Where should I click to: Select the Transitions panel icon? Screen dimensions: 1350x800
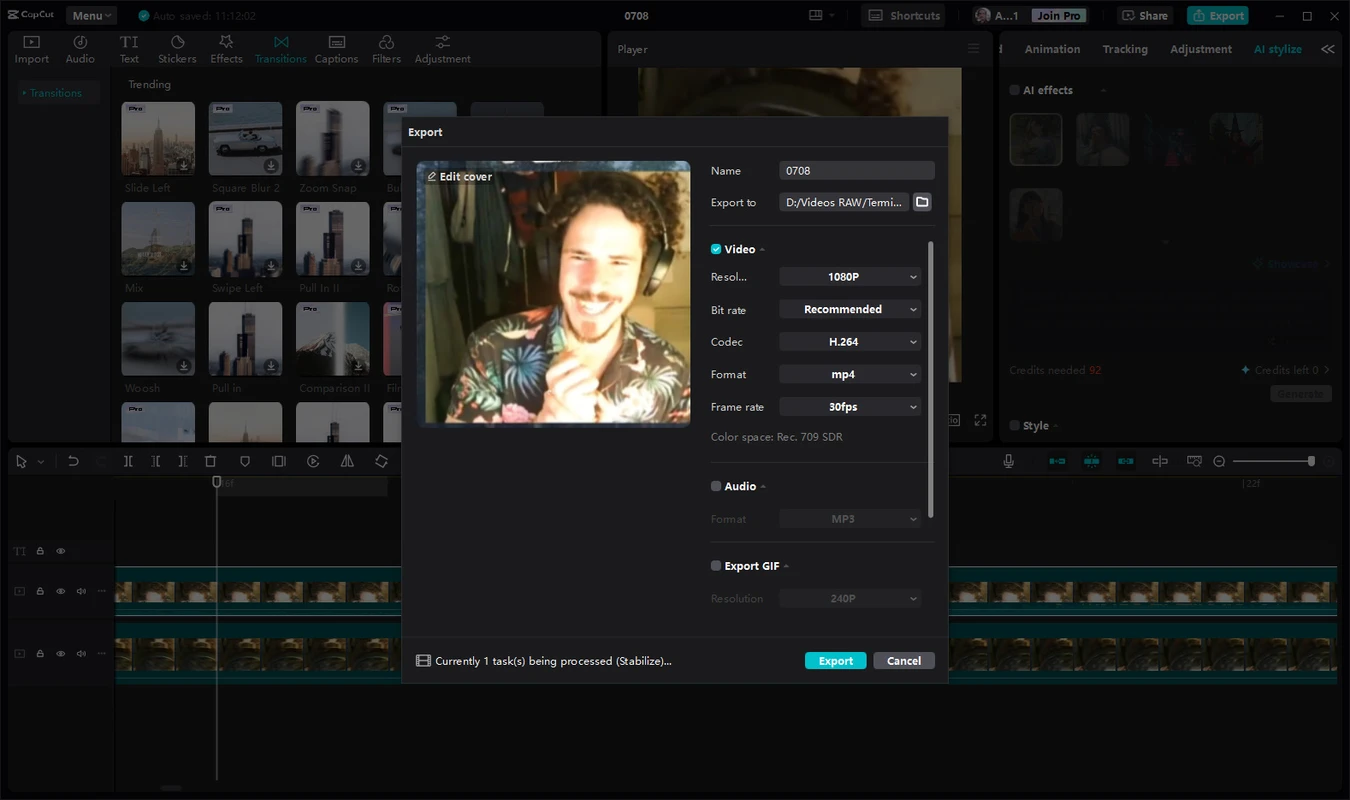click(x=280, y=47)
